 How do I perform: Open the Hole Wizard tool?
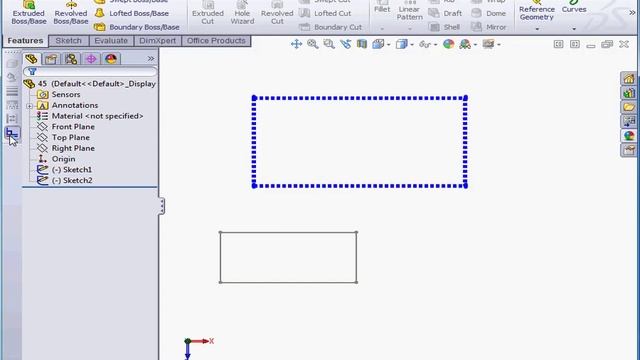(x=242, y=13)
